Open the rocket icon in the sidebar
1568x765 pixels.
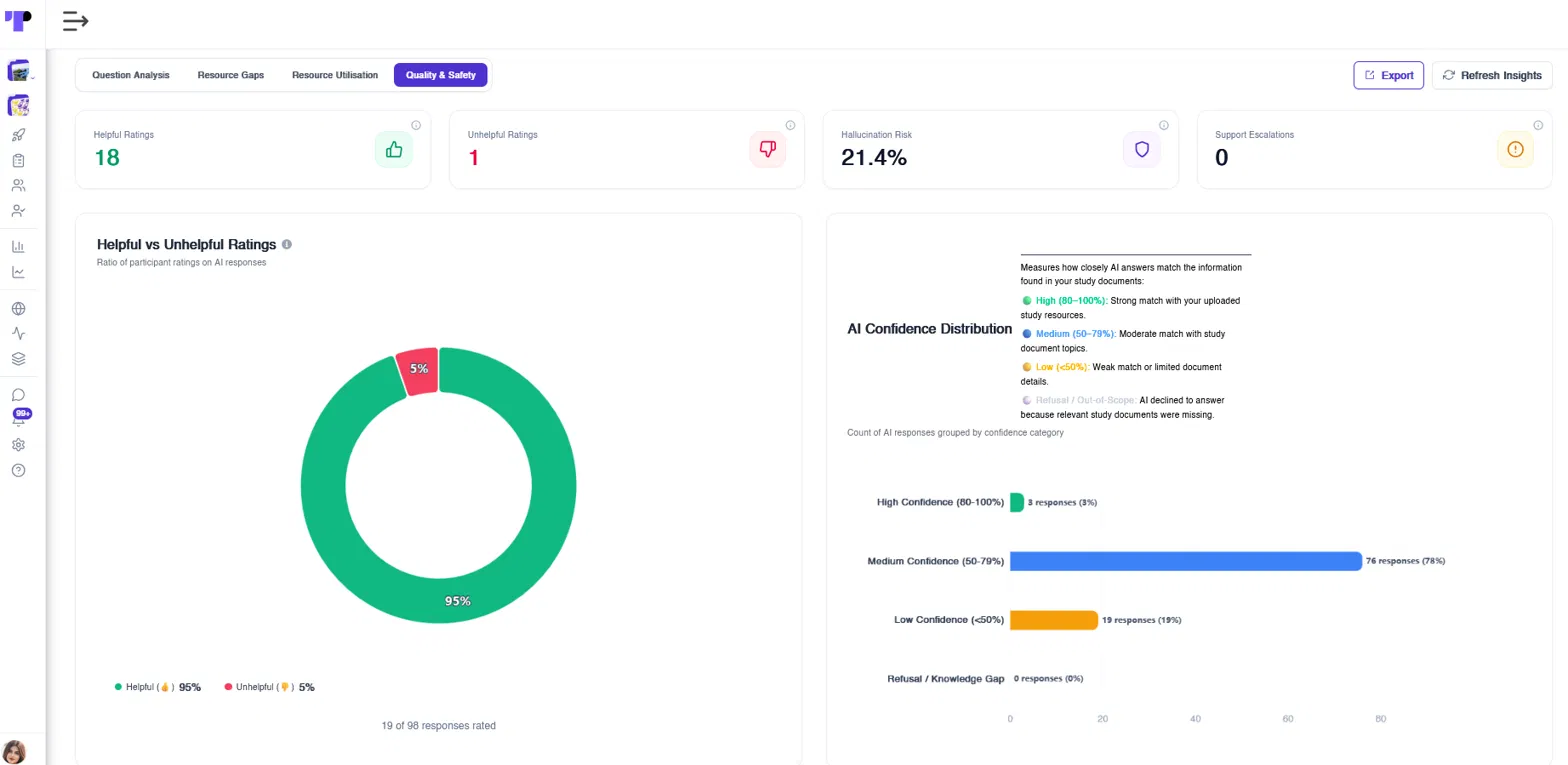pos(18,135)
